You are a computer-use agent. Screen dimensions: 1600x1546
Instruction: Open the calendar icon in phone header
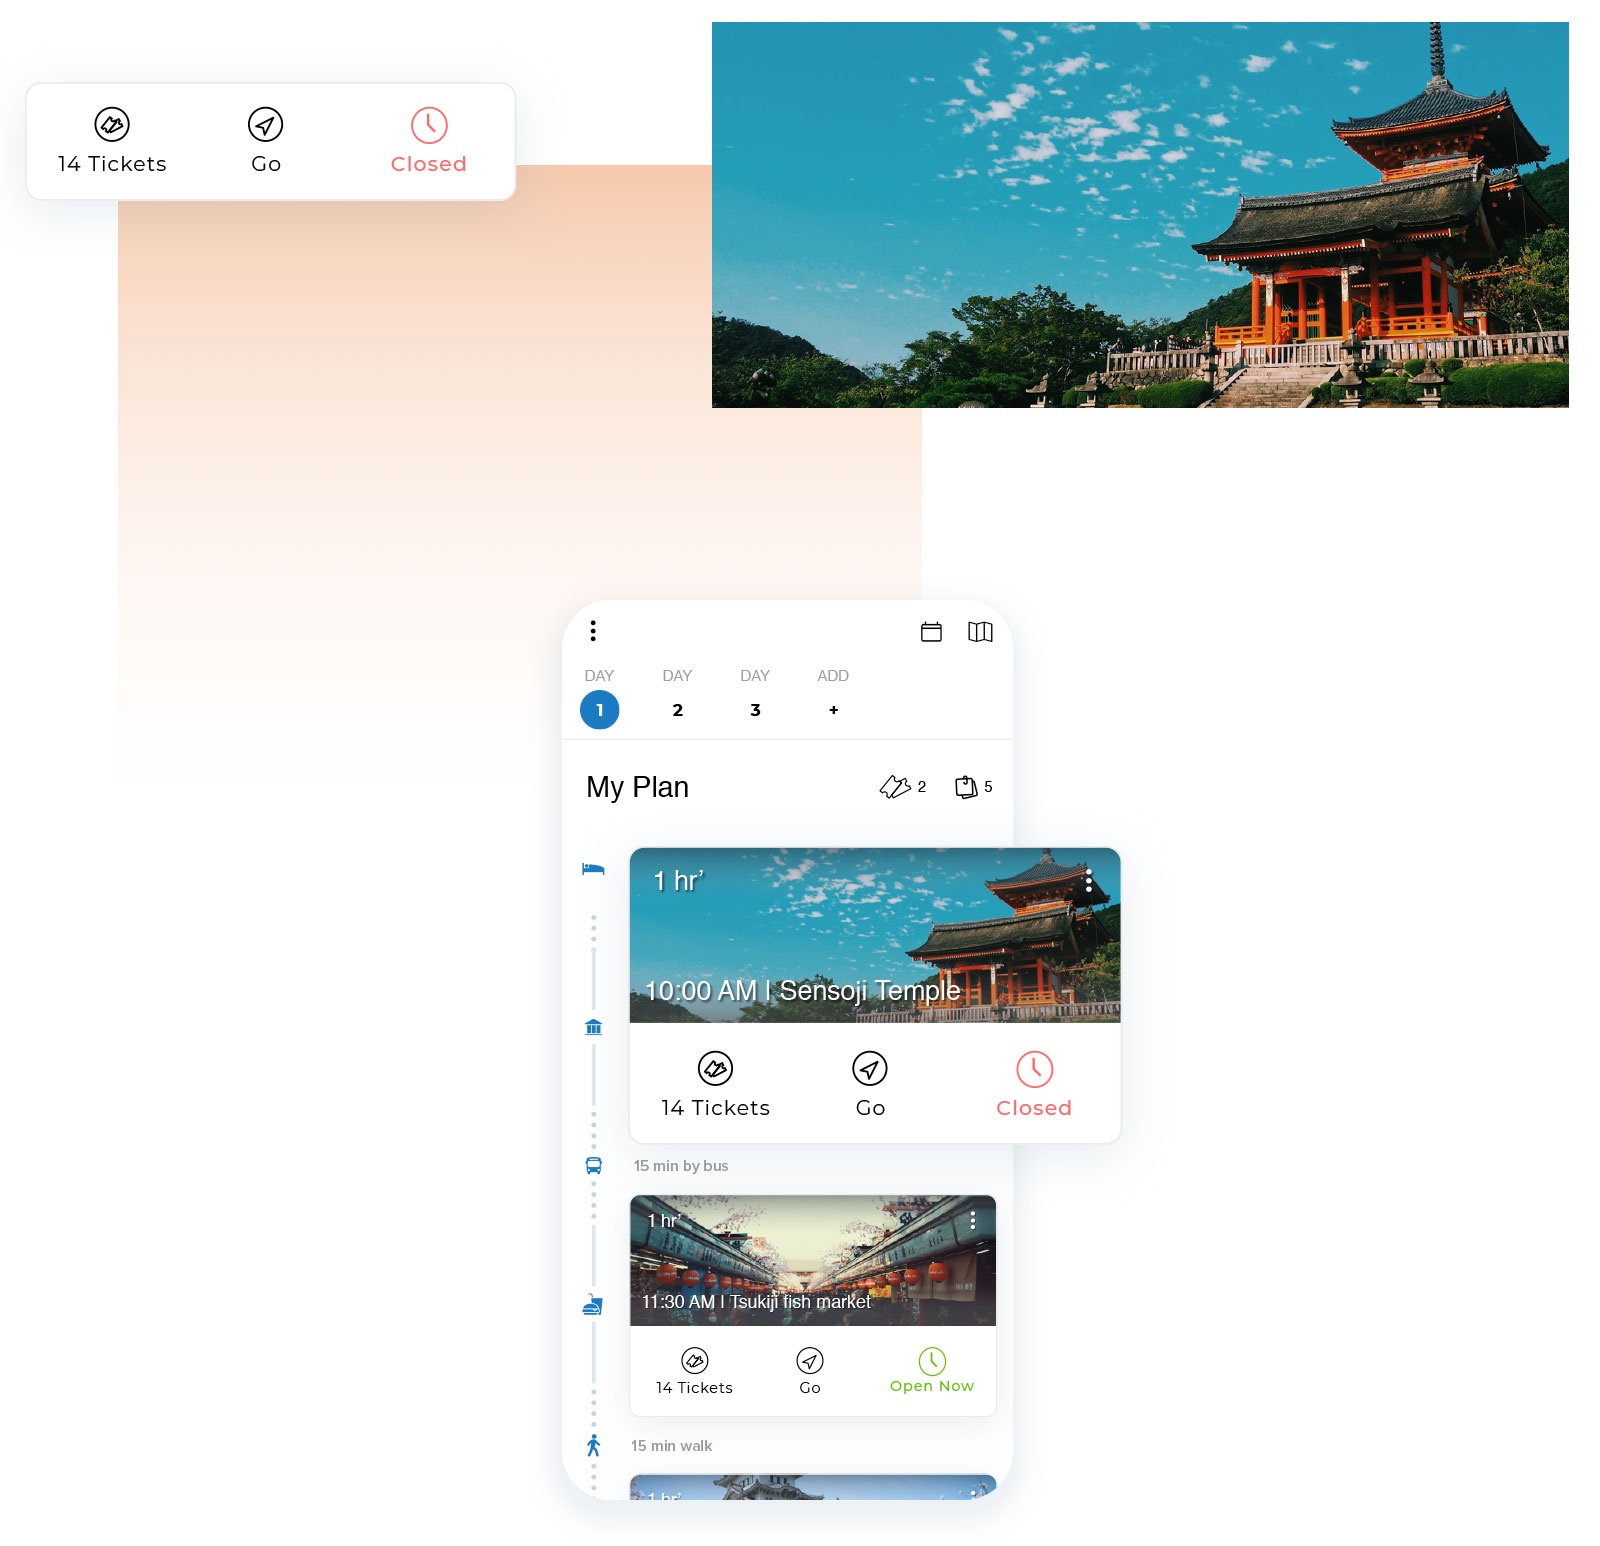pos(931,632)
